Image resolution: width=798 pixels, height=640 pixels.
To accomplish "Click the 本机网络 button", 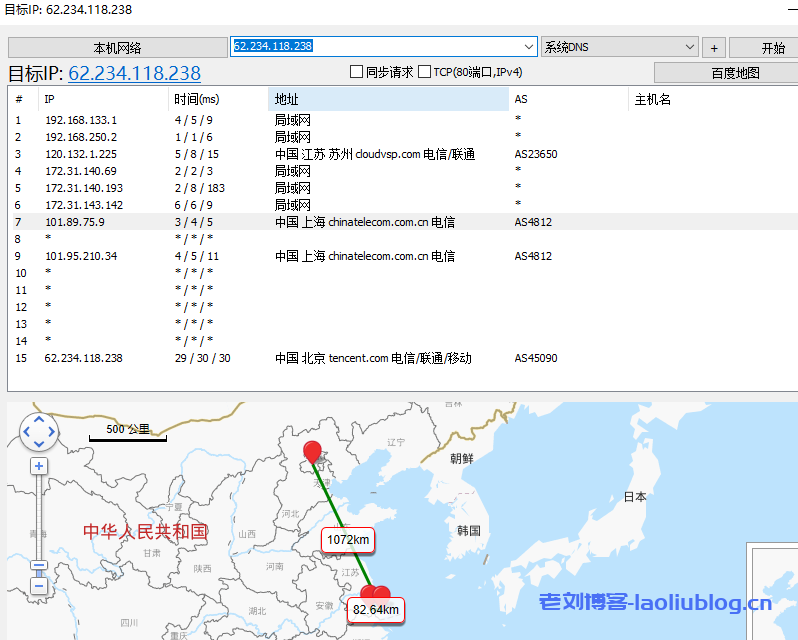I will coord(118,48).
